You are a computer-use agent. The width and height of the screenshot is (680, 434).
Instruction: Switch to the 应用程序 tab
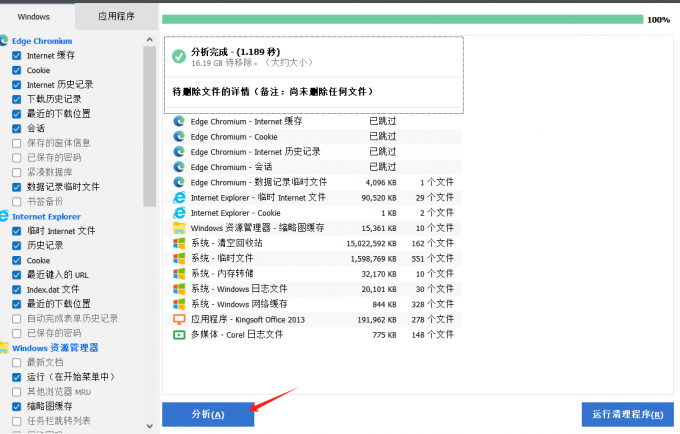[x=116, y=16]
